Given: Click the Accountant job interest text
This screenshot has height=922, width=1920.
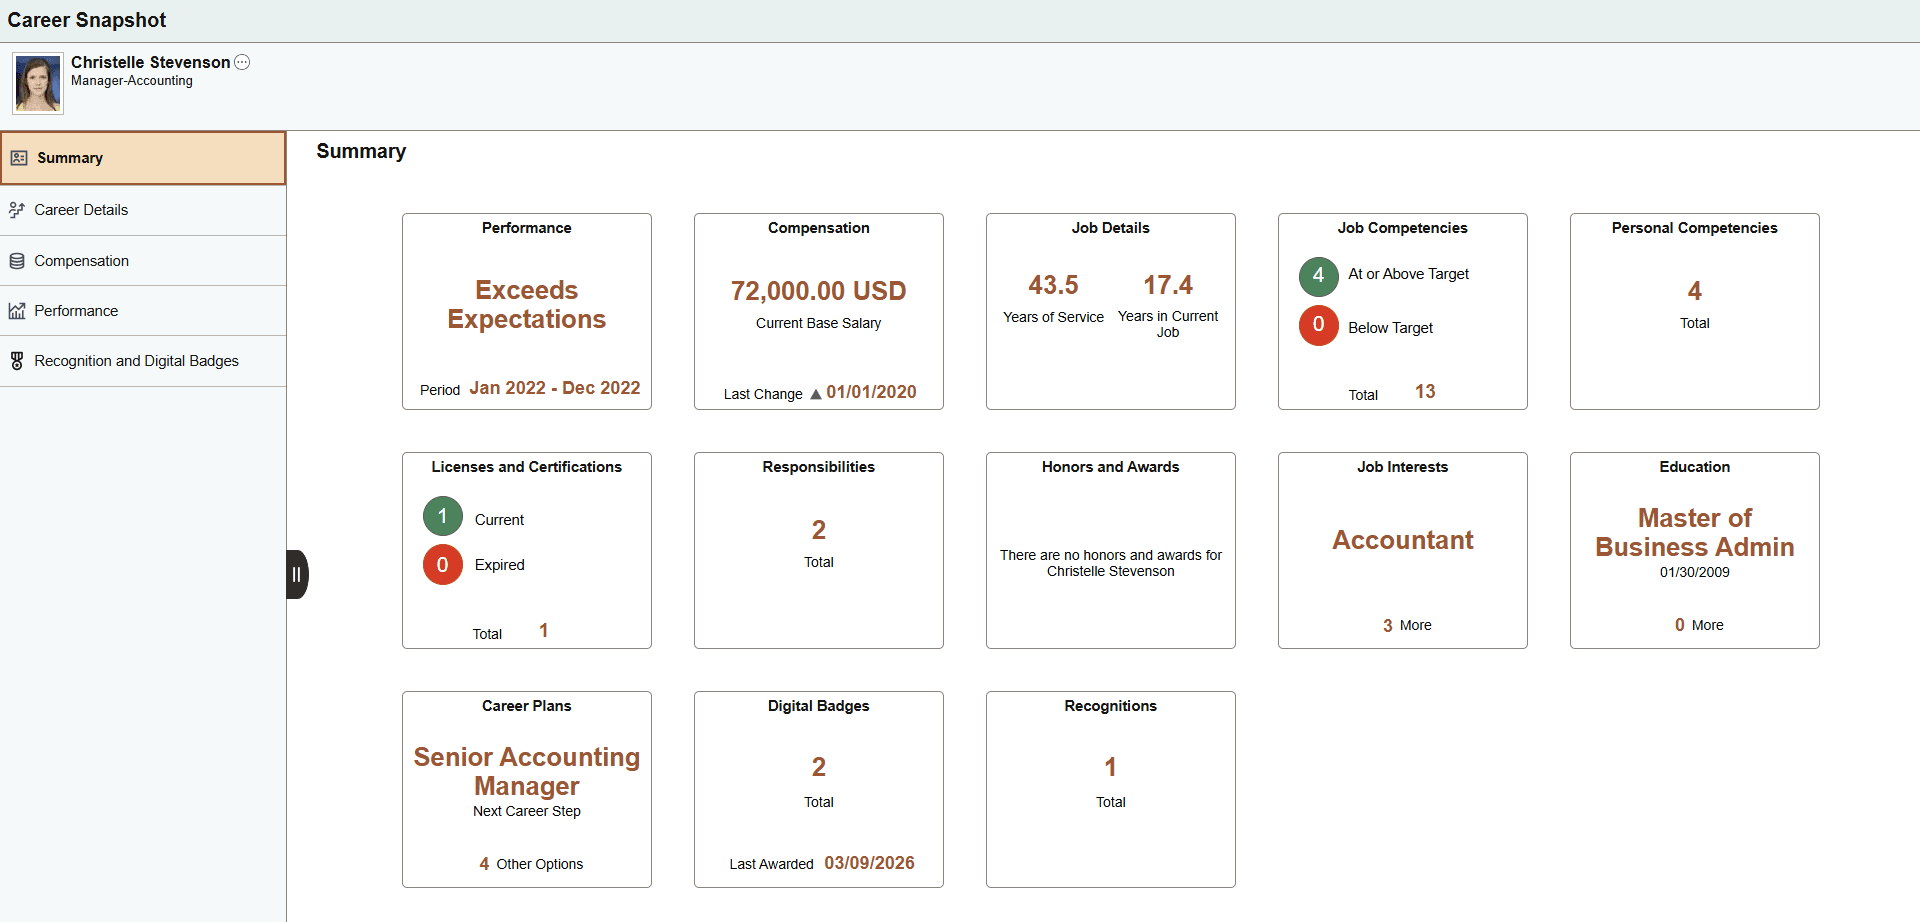Looking at the screenshot, I should click(x=1403, y=540).
